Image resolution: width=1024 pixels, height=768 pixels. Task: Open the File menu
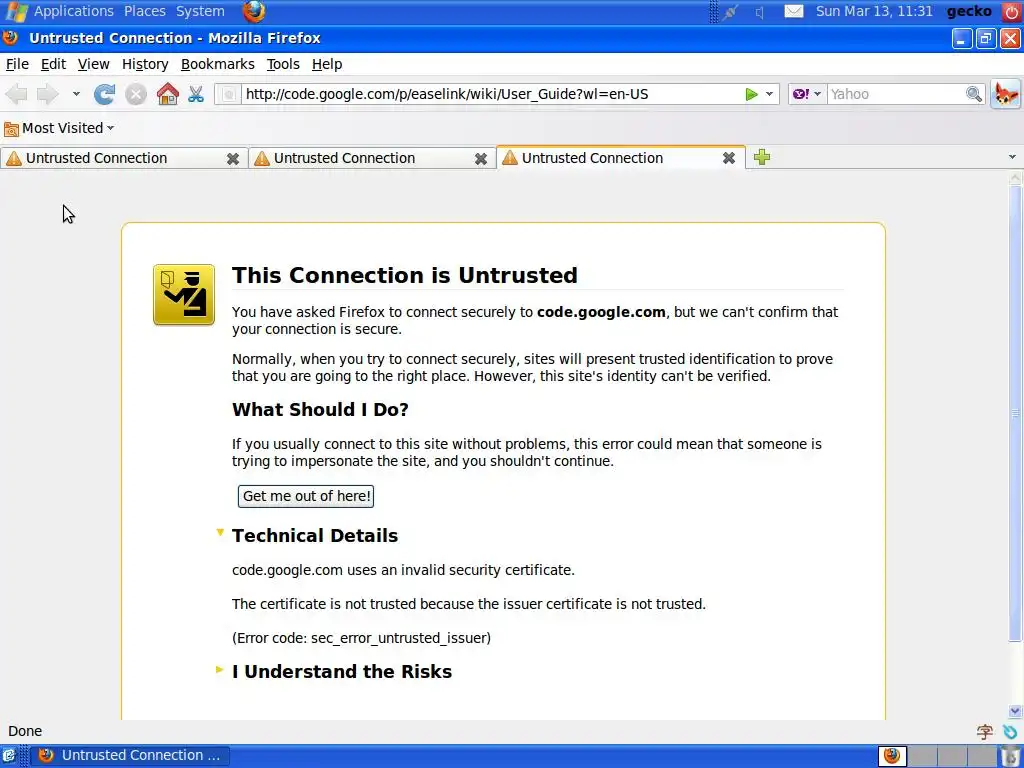click(17, 64)
